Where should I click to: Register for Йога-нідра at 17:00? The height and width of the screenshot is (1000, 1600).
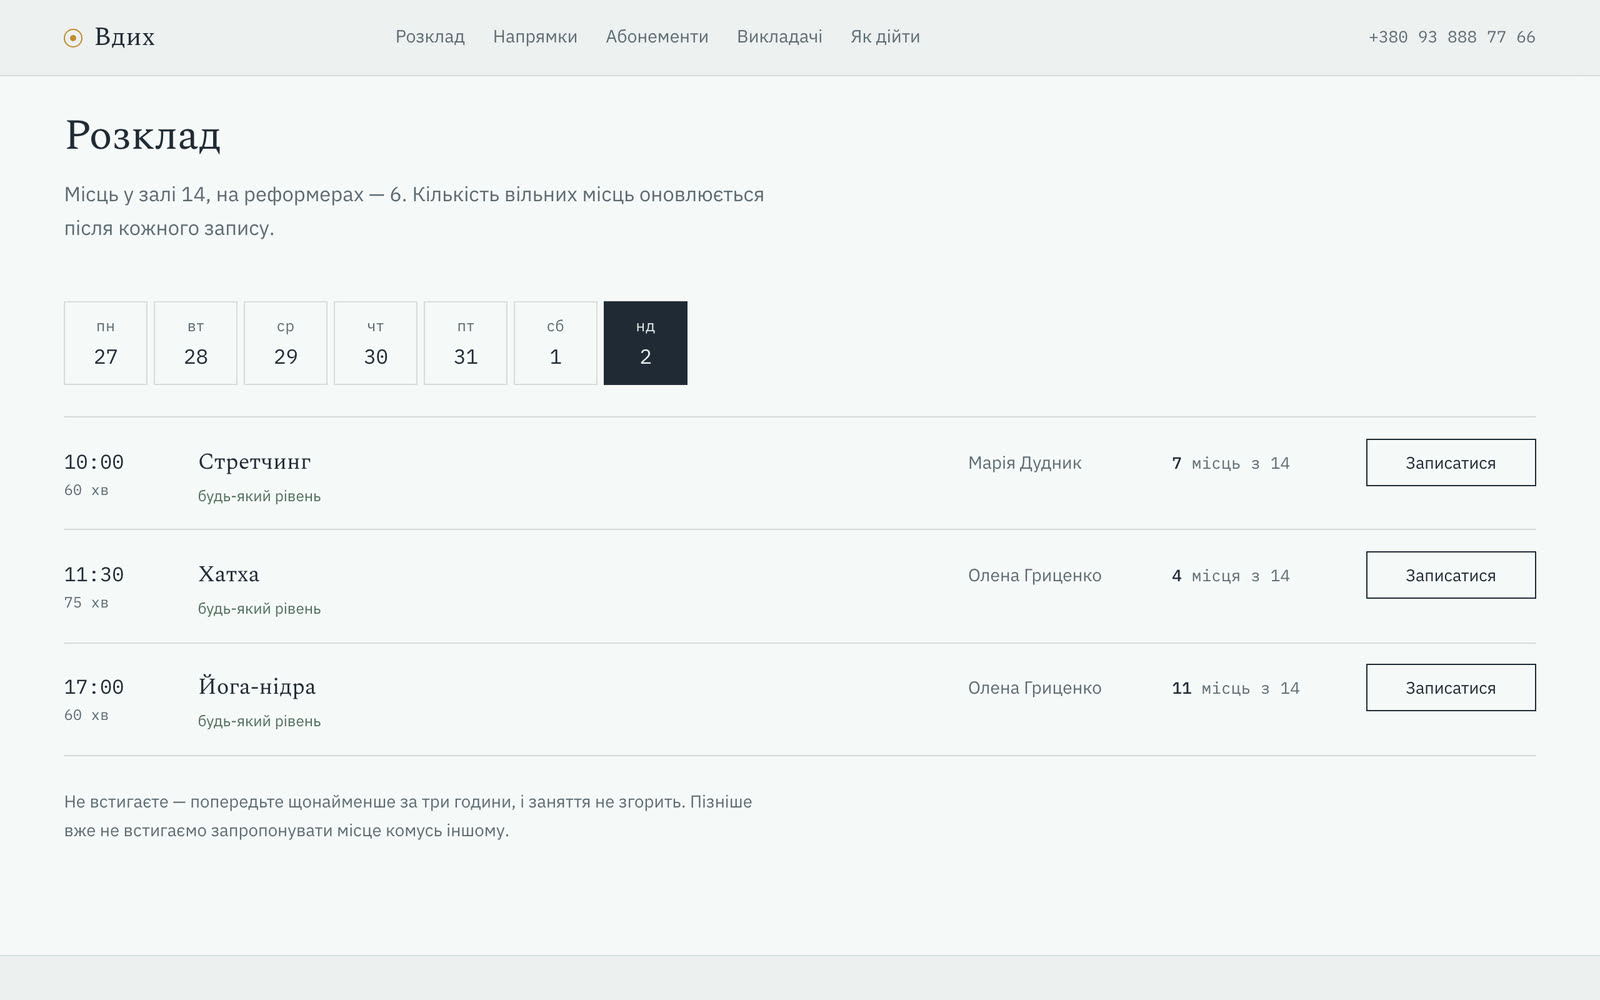1451,688
